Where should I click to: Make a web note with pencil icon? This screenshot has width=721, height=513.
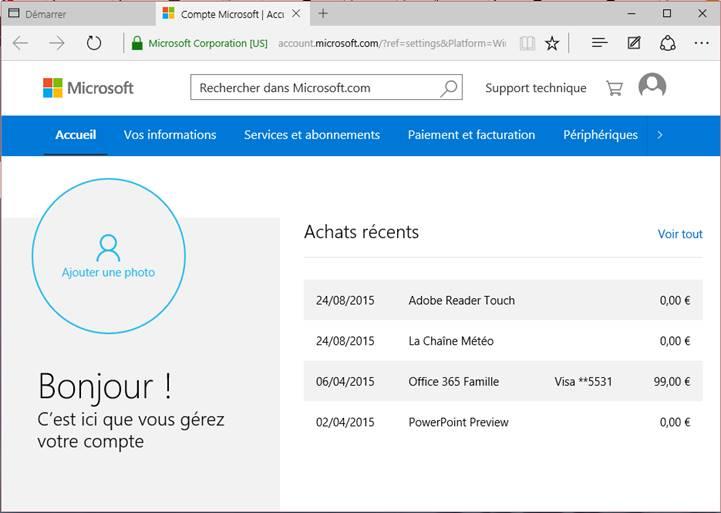point(634,43)
